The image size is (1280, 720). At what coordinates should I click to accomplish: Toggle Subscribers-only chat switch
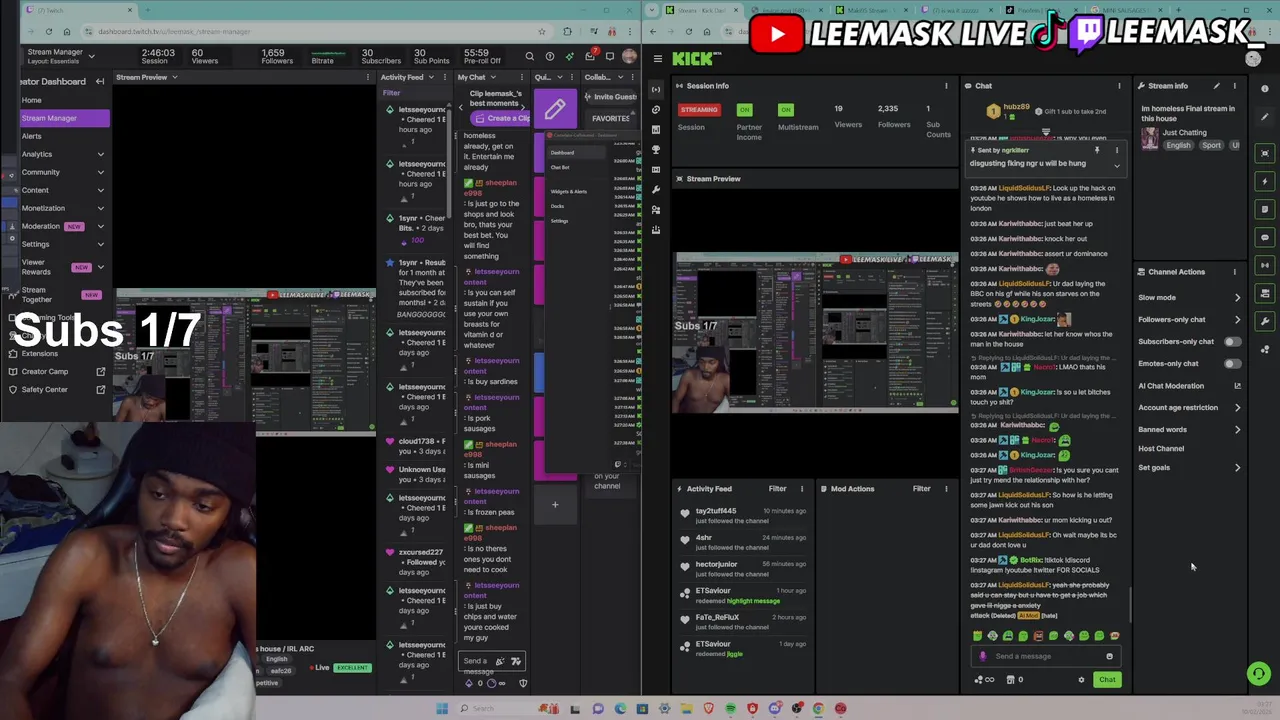click(x=1232, y=342)
